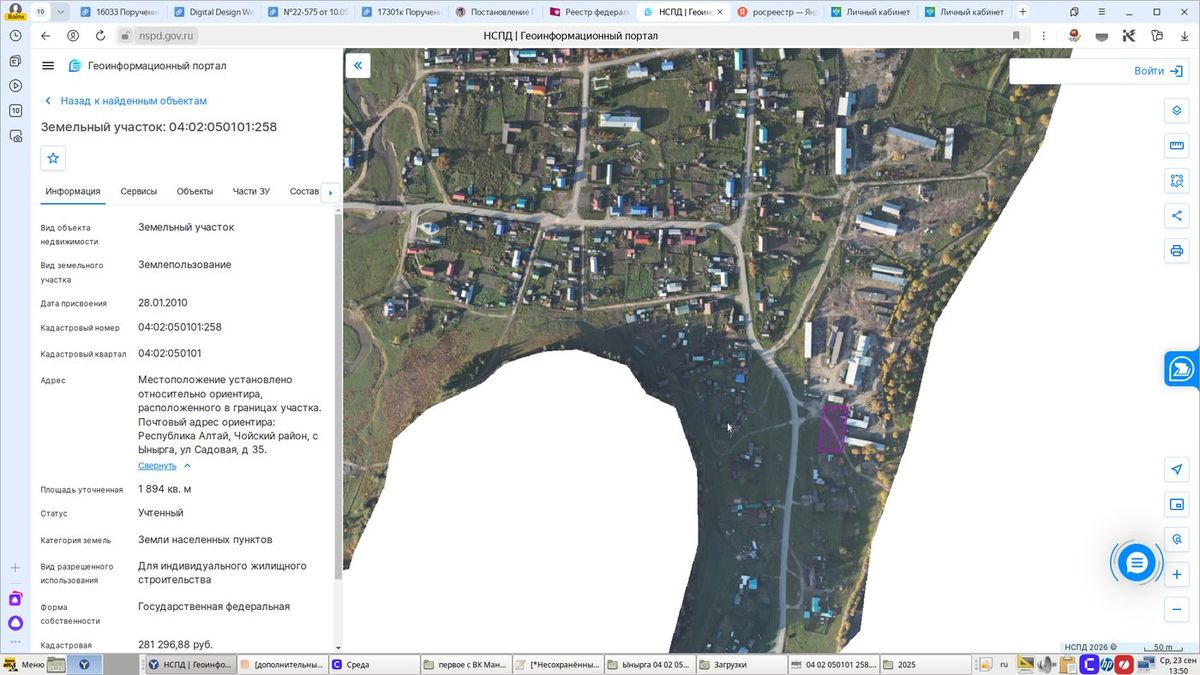Zoom in on the map
Viewport: 1200px width, 675px height.
tap(1176, 575)
